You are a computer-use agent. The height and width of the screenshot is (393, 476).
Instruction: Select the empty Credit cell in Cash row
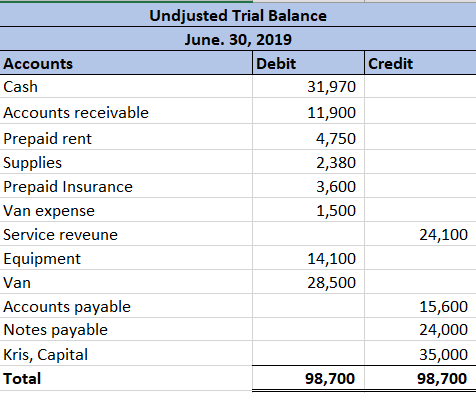point(420,86)
